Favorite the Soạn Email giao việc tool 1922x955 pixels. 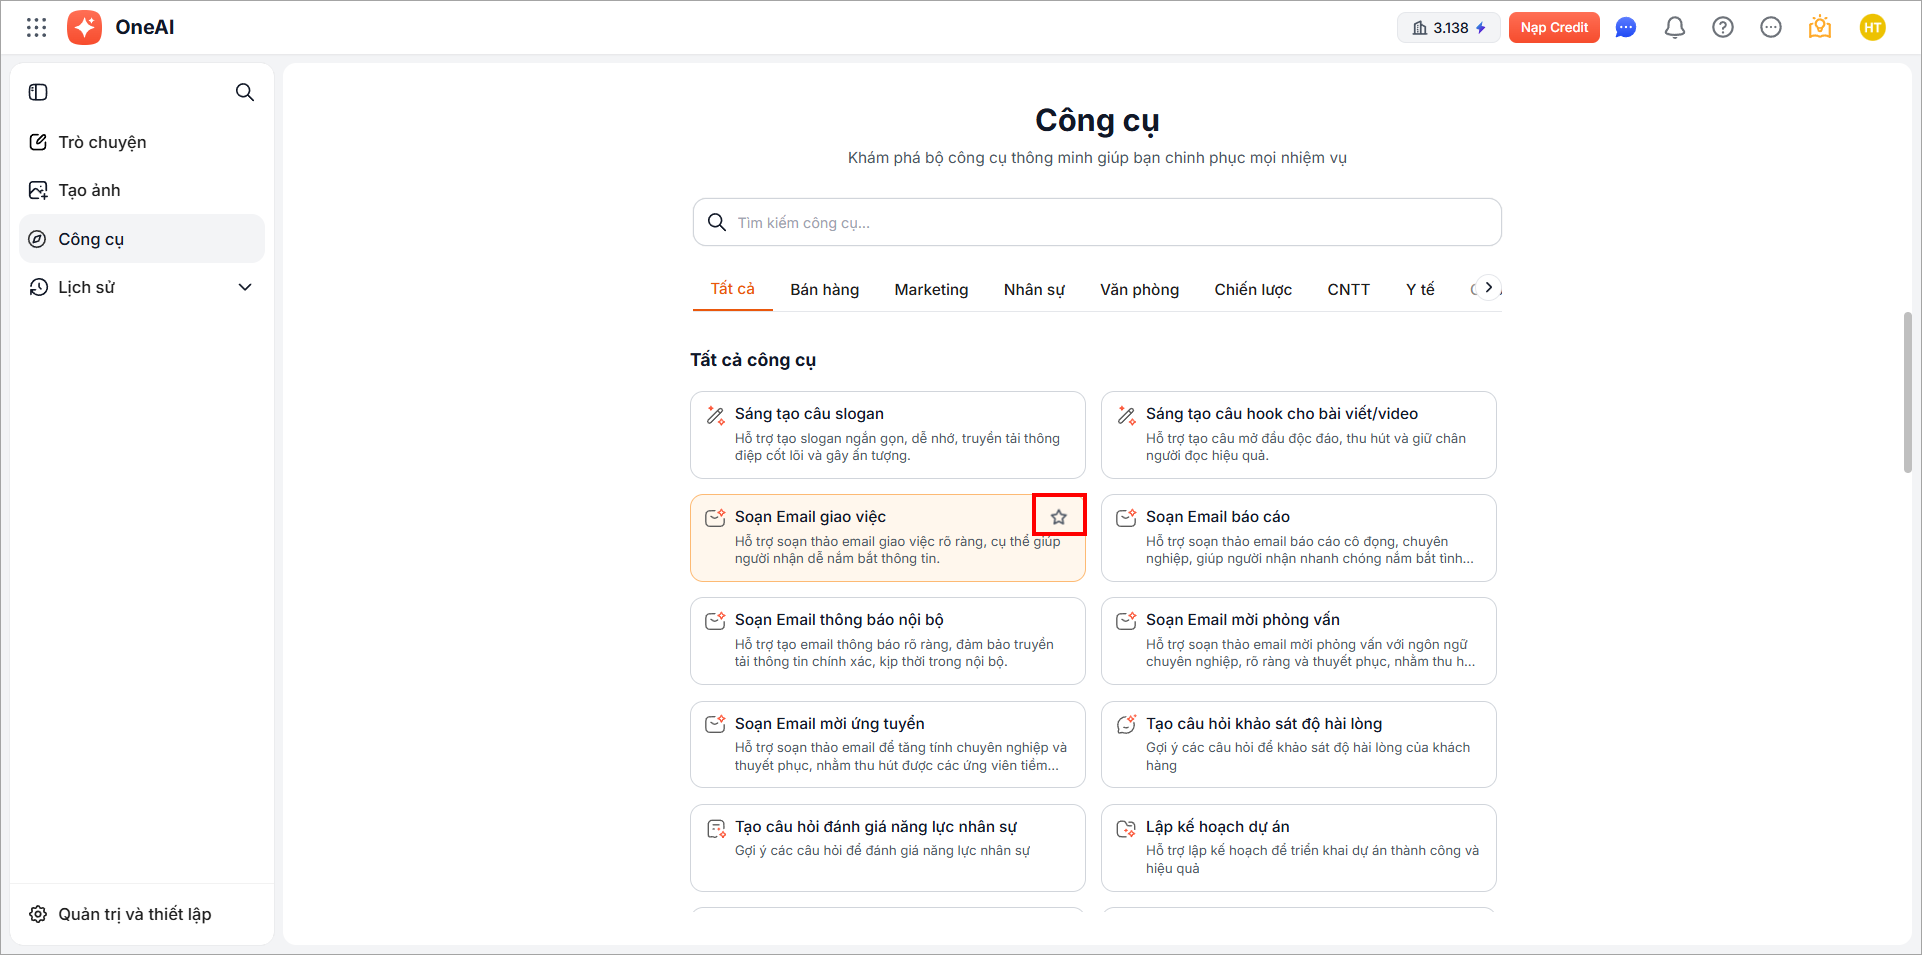point(1059,516)
